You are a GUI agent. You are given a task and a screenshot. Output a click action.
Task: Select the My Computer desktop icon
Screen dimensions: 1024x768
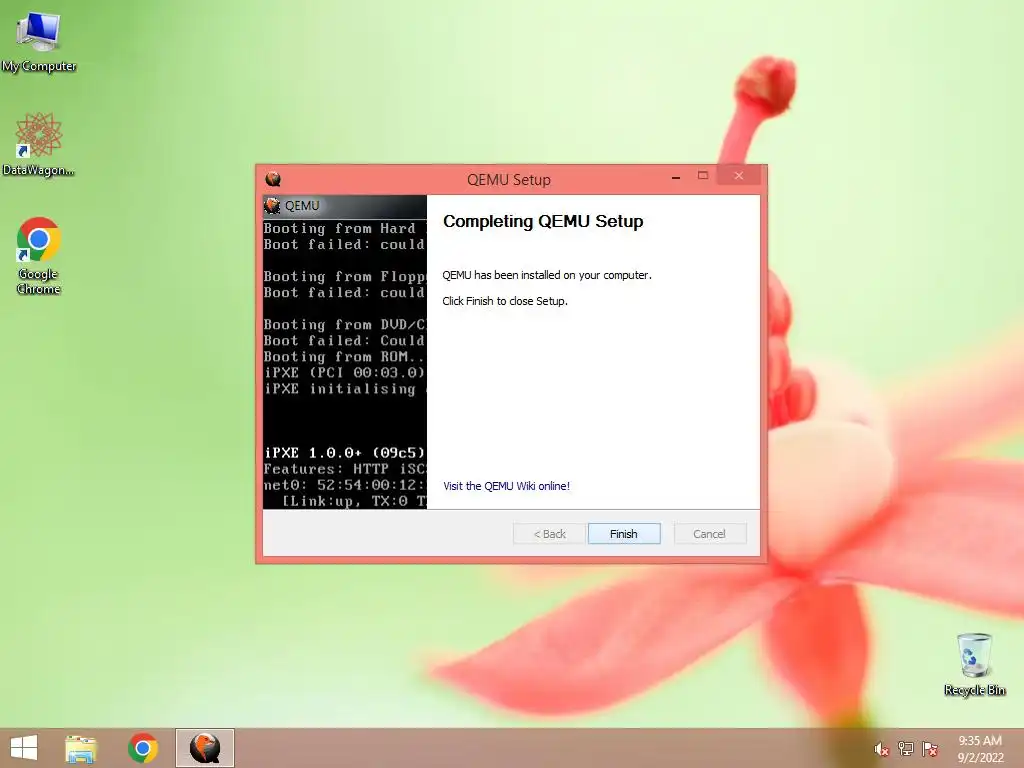[39, 42]
